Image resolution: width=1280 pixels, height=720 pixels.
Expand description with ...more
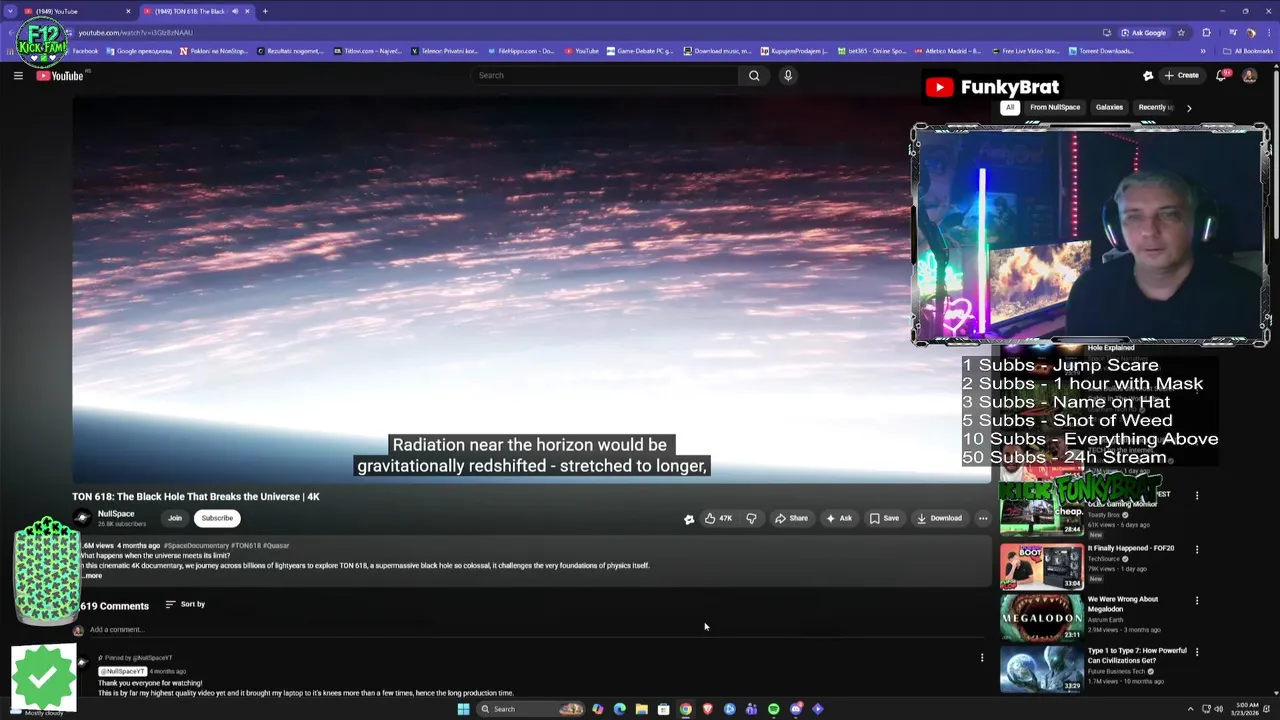[x=92, y=576]
